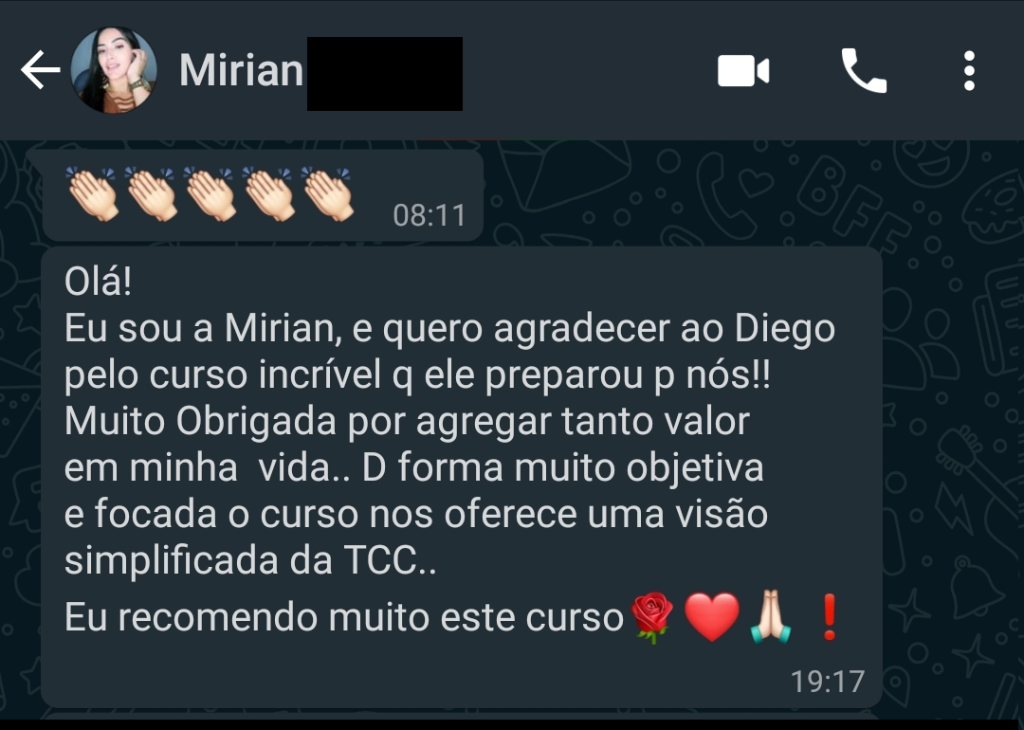
Task: Go back using the left arrow
Action: point(40,69)
